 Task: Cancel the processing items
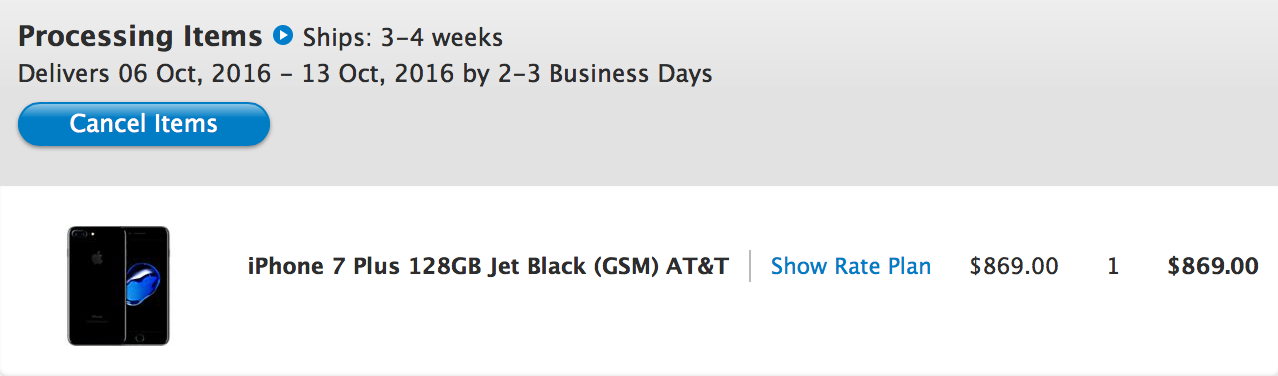[x=144, y=124]
